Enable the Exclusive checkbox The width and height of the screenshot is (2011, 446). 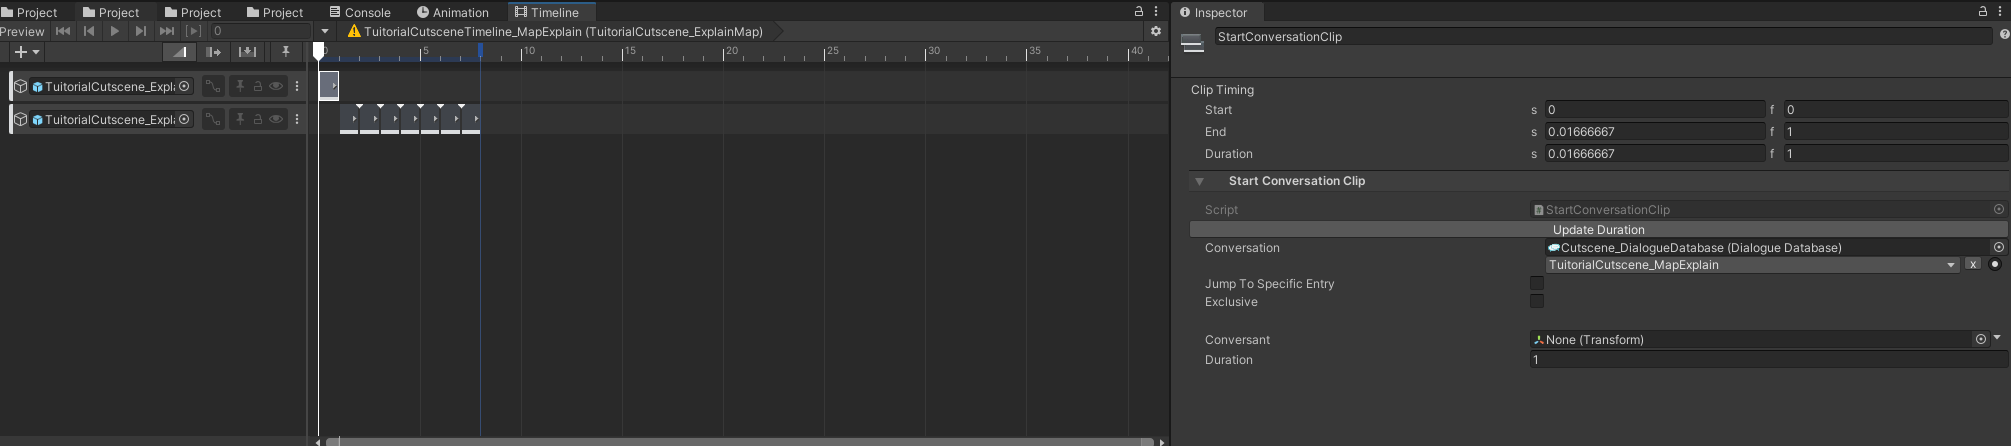coord(1537,301)
